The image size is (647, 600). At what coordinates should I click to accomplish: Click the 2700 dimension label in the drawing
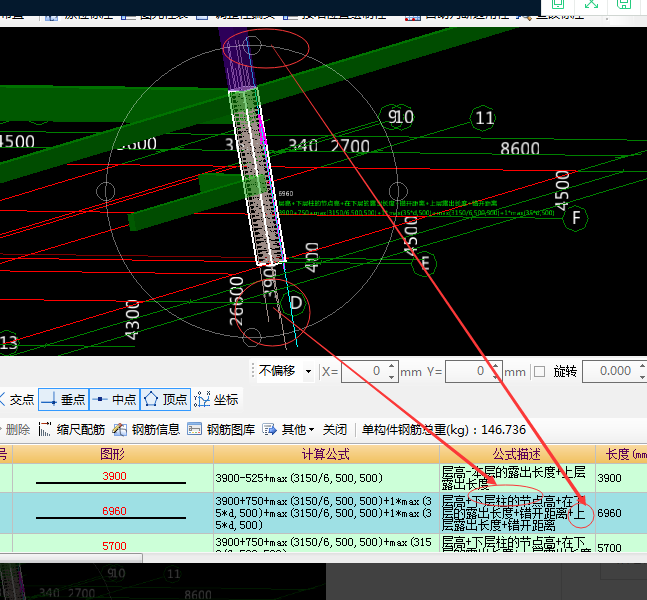(350, 146)
